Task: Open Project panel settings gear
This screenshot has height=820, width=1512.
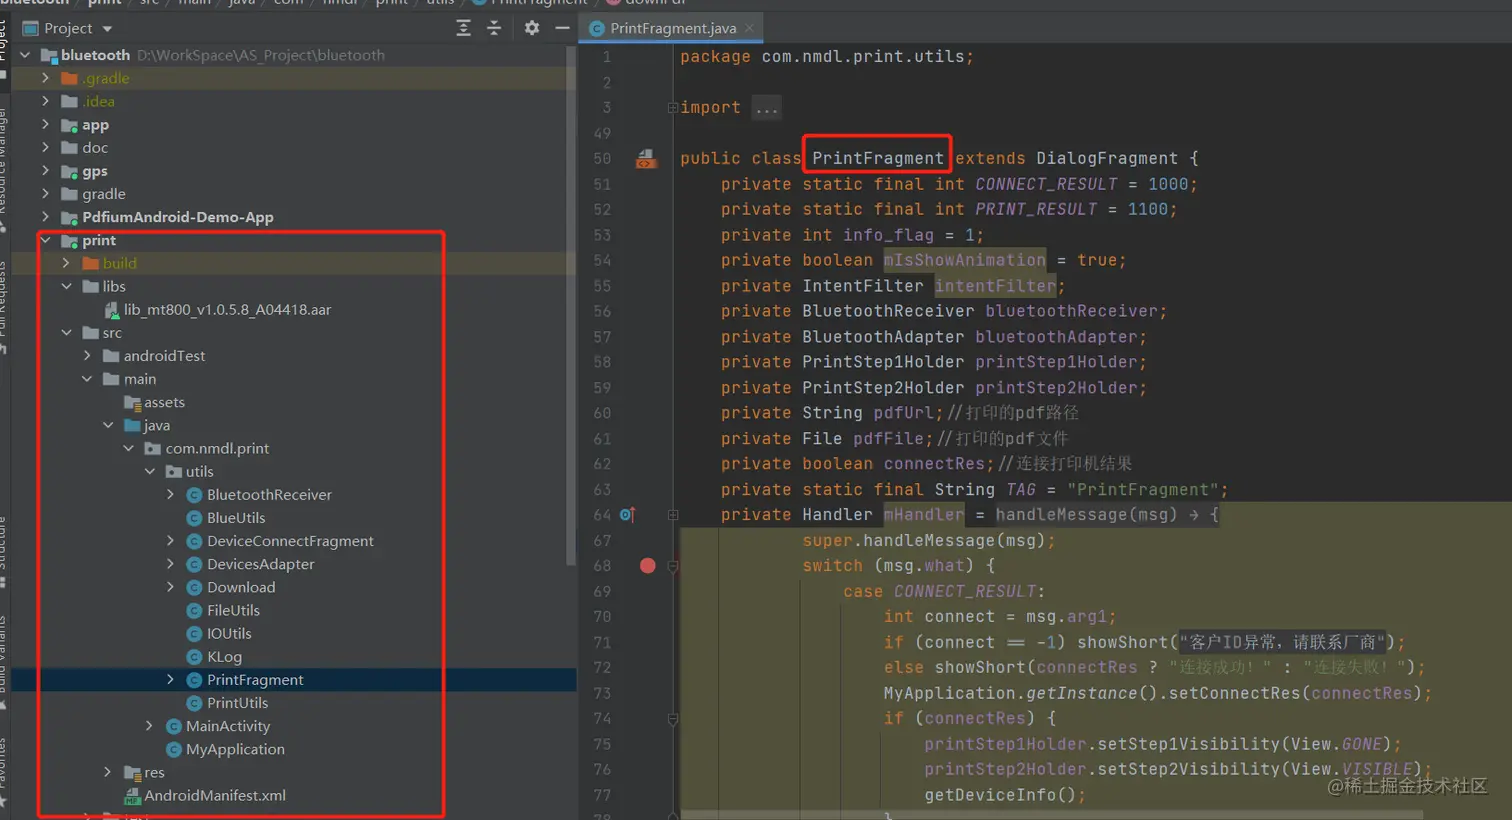Action: (x=532, y=28)
